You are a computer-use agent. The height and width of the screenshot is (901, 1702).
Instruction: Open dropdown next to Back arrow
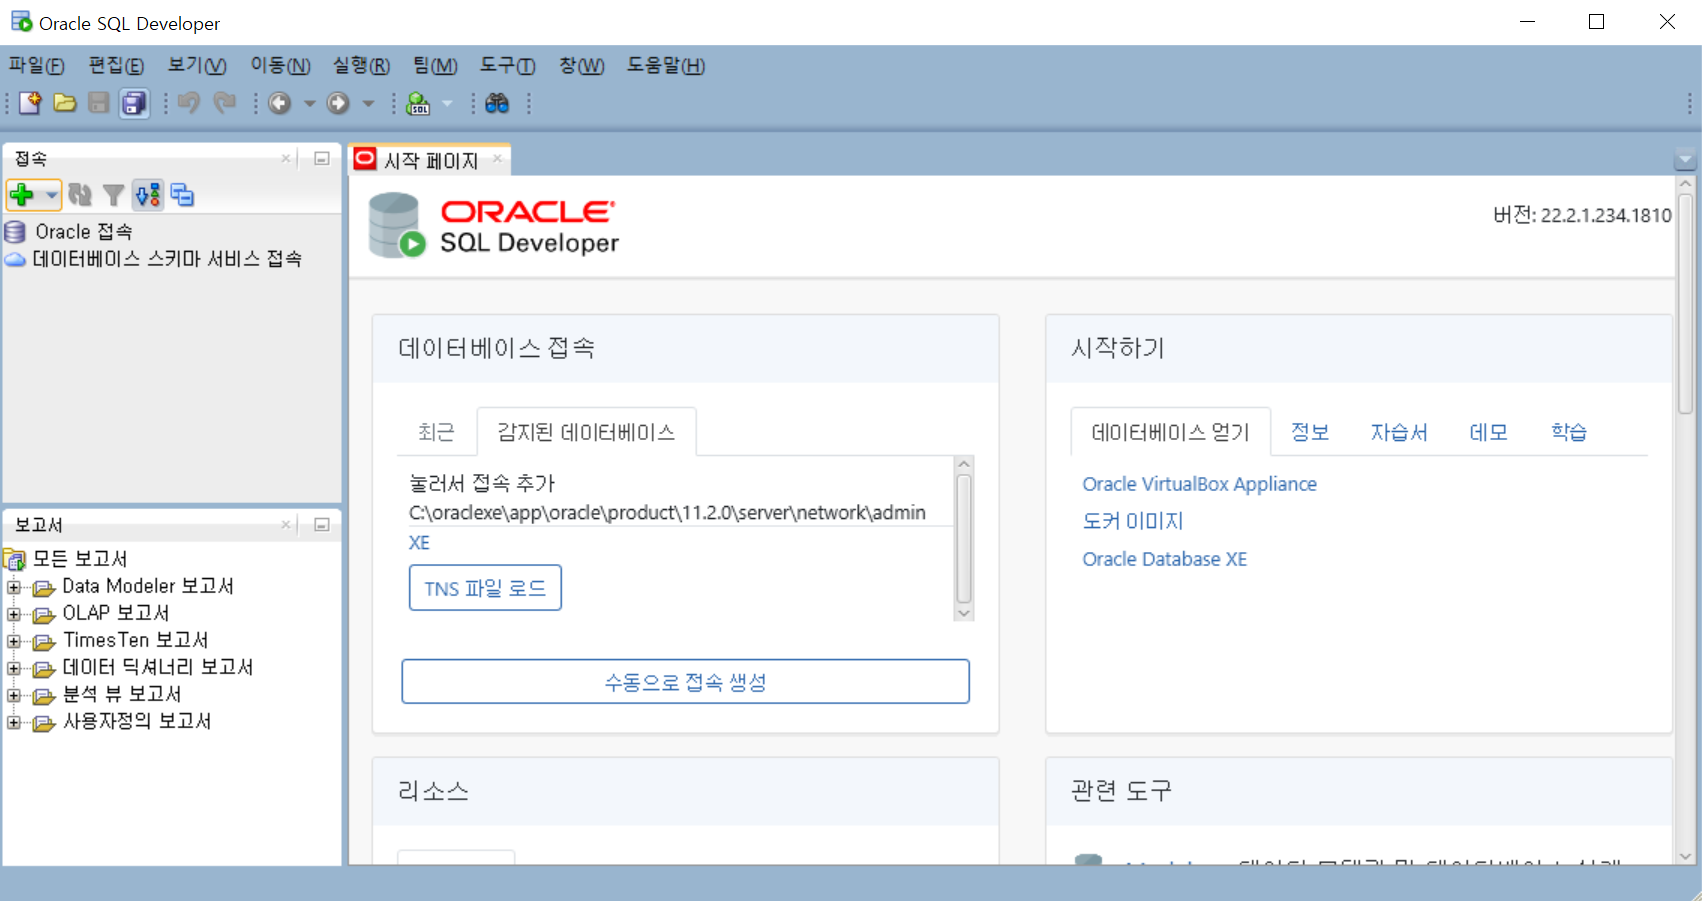point(309,103)
